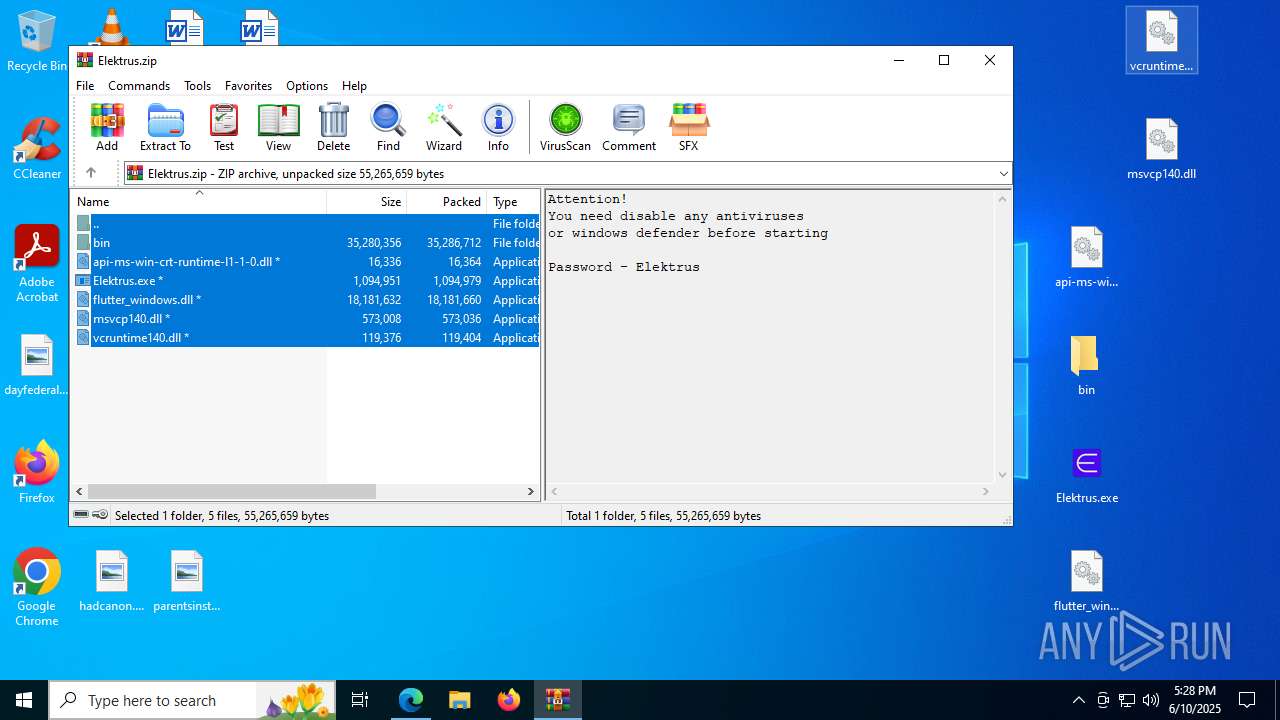1280x720 pixels.
Task: Select Elektrus.exe on the desktop
Action: coord(1087,473)
